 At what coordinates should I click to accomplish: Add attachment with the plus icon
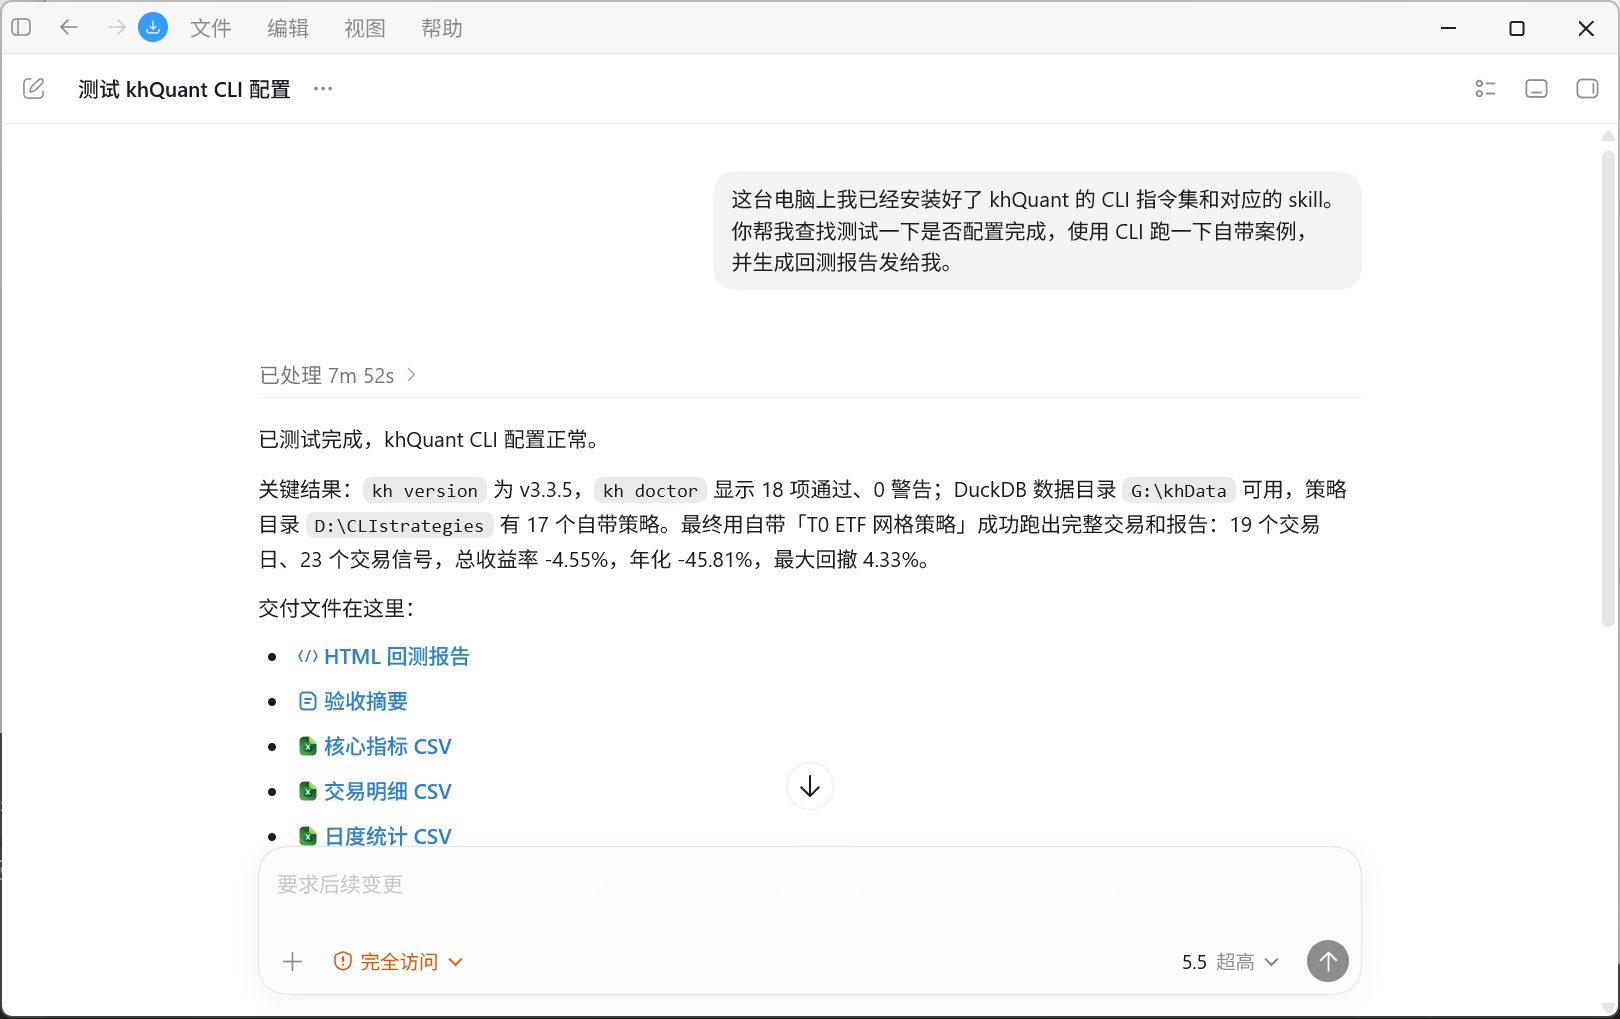pyautogui.click(x=293, y=962)
